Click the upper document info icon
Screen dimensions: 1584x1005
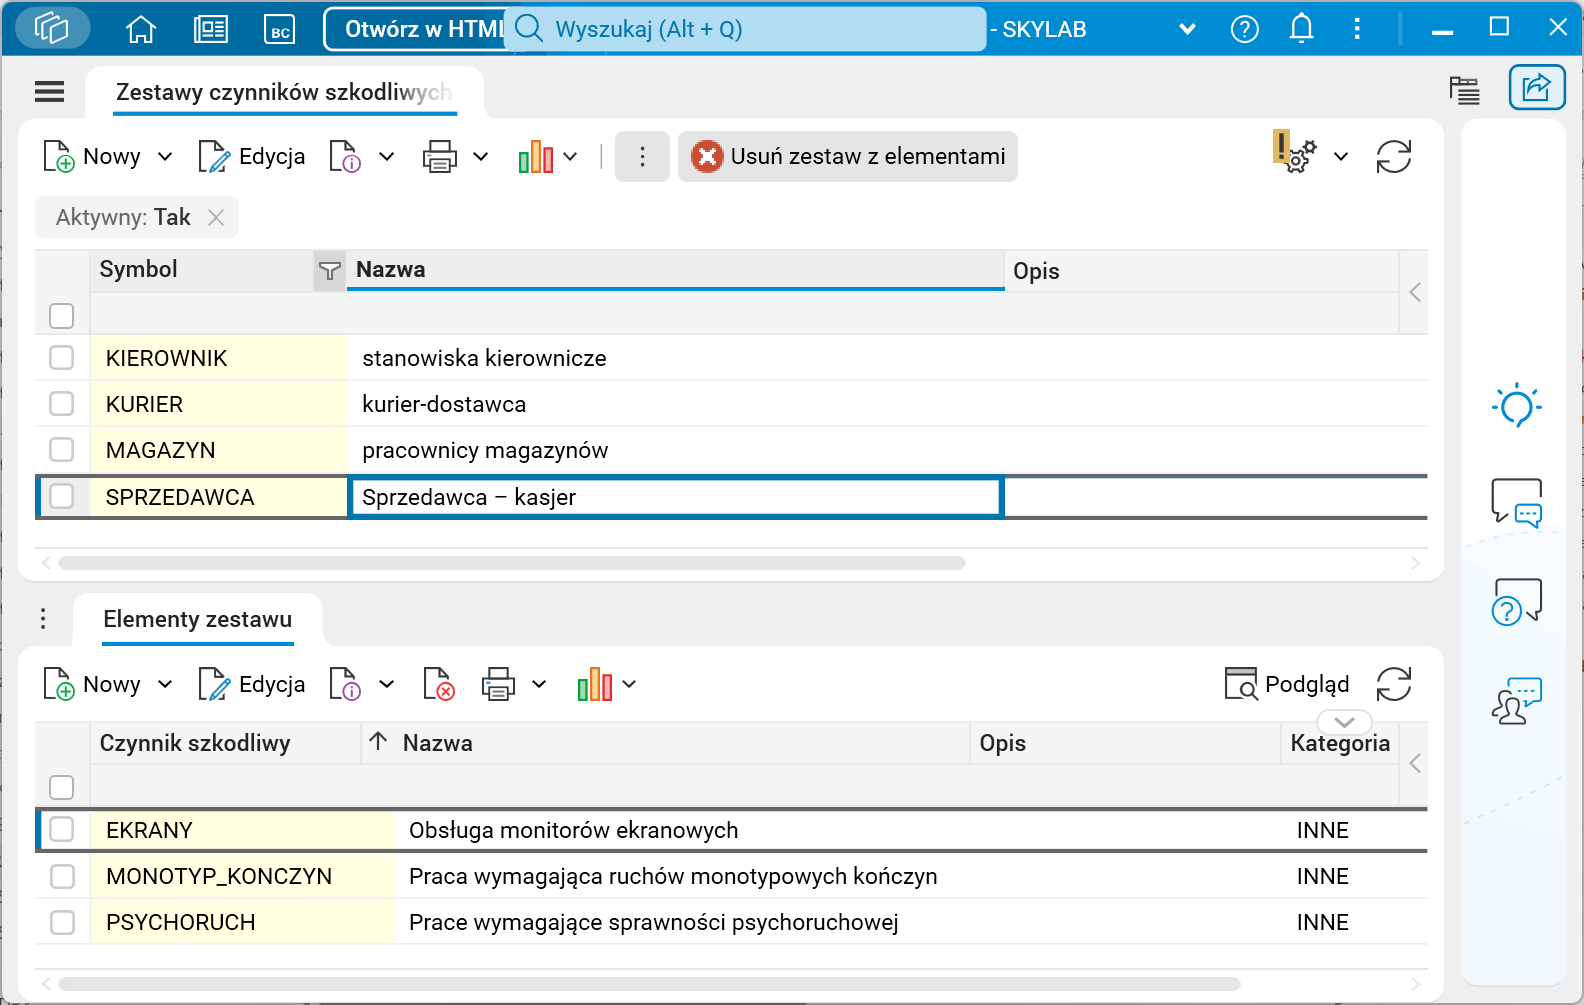tap(345, 156)
